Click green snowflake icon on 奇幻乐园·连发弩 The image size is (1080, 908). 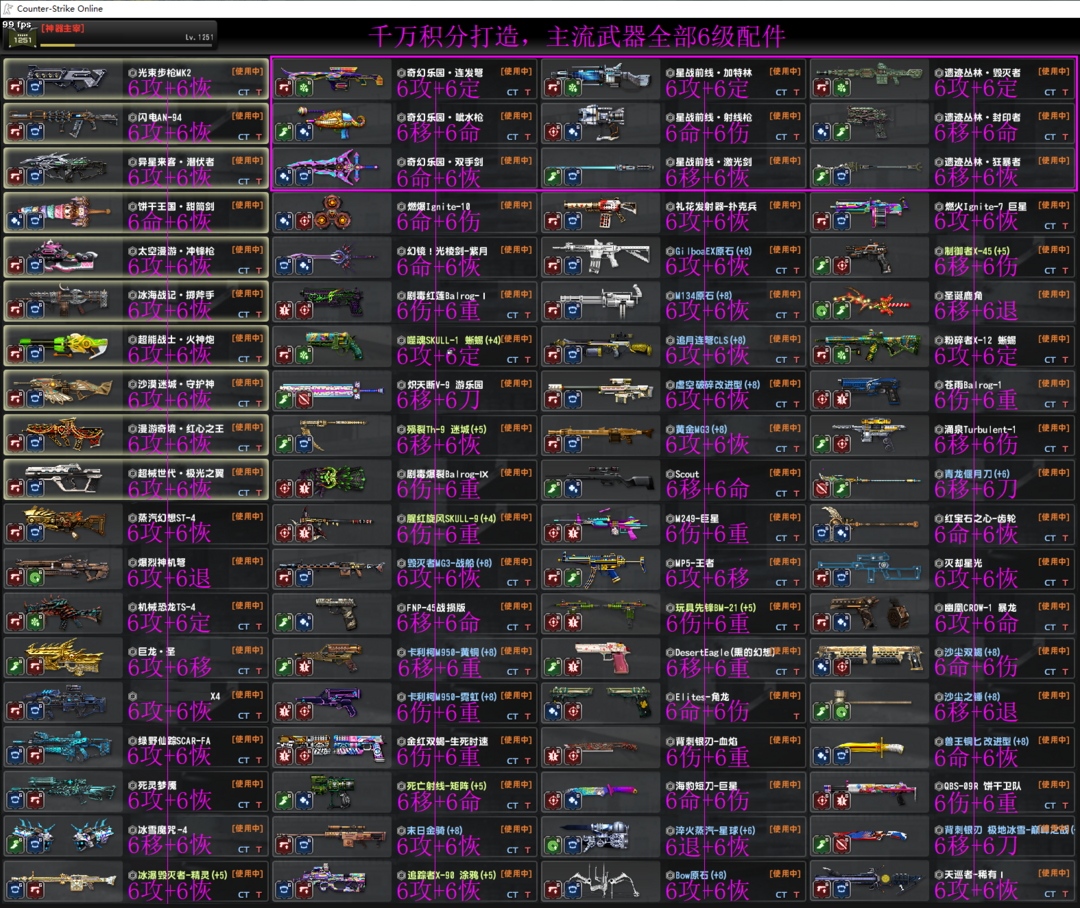click(304, 87)
